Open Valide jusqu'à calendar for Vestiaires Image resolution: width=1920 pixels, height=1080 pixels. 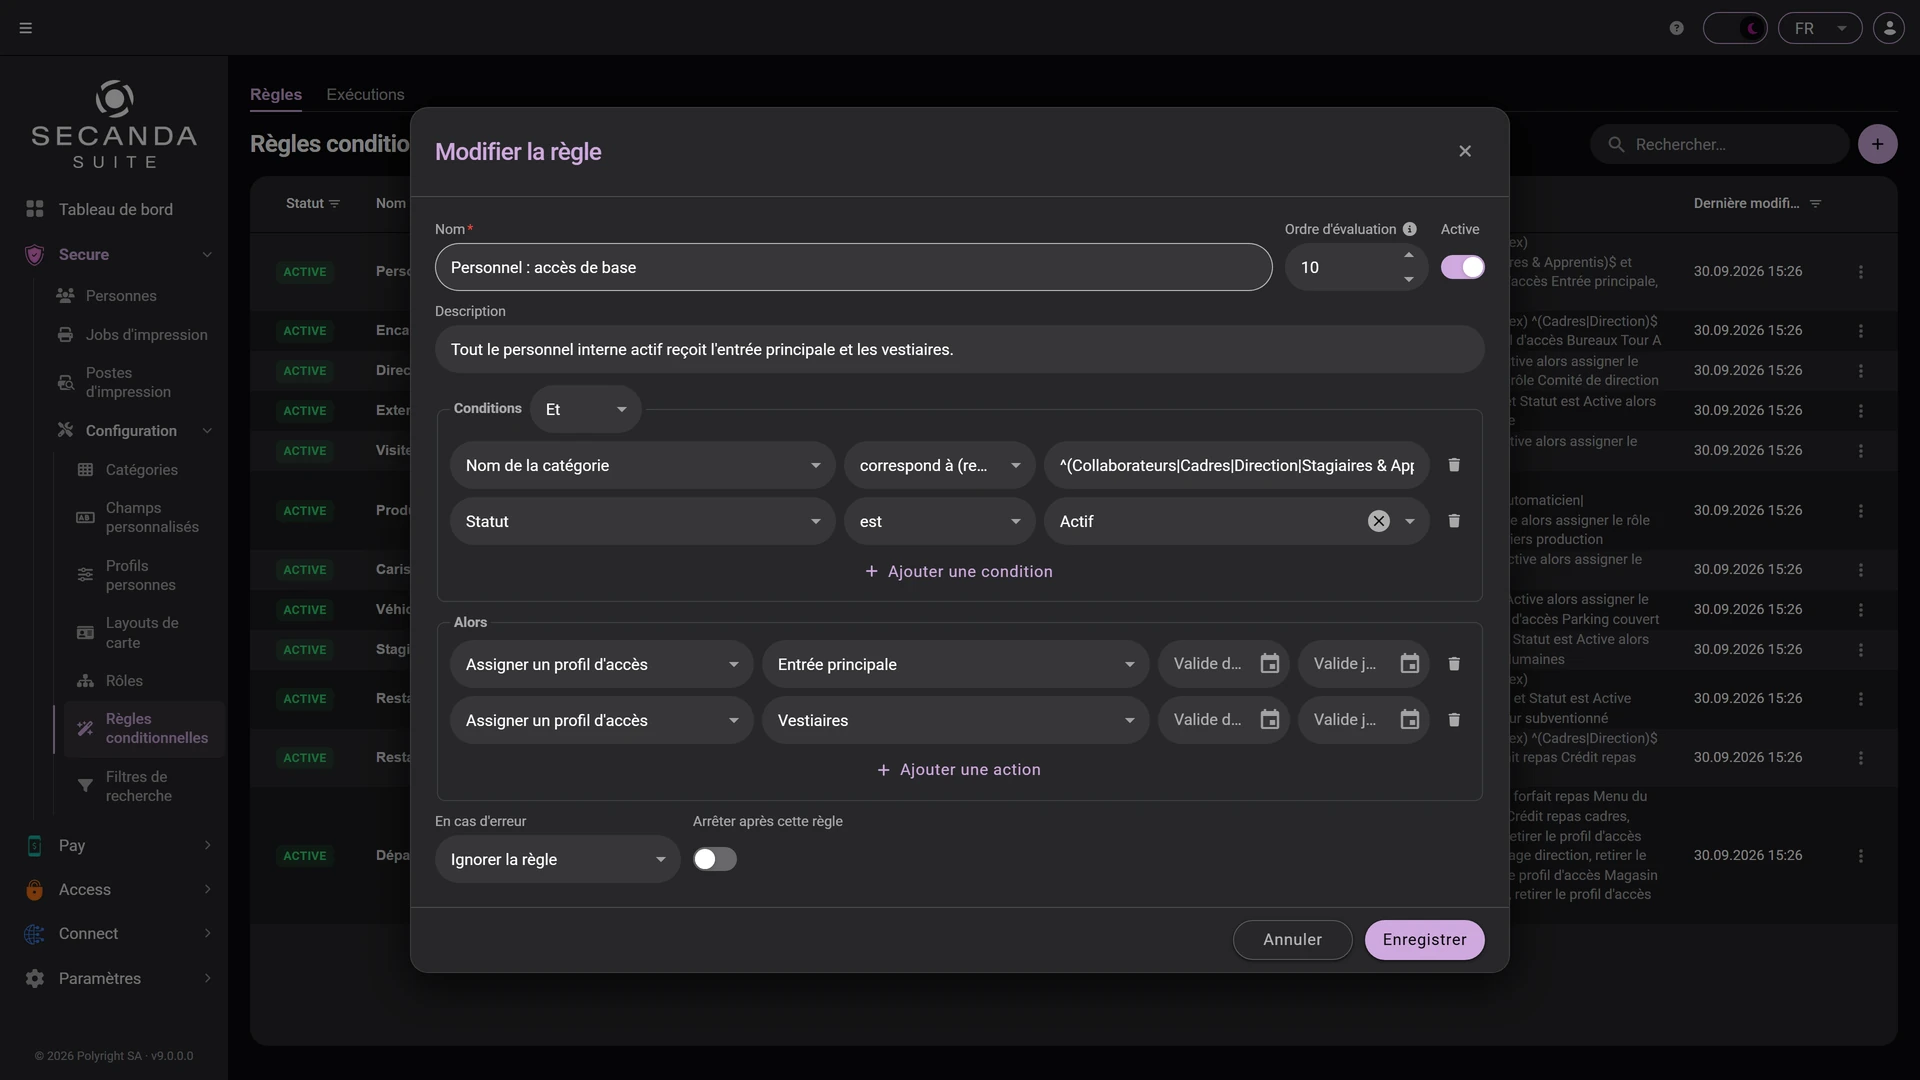click(1409, 720)
